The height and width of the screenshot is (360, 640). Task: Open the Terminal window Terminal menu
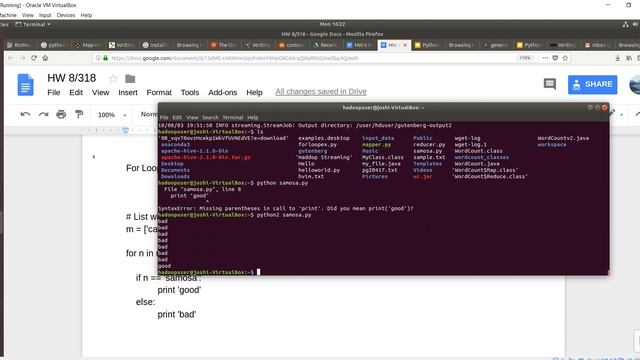pyautogui.click(x=233, y=117)
